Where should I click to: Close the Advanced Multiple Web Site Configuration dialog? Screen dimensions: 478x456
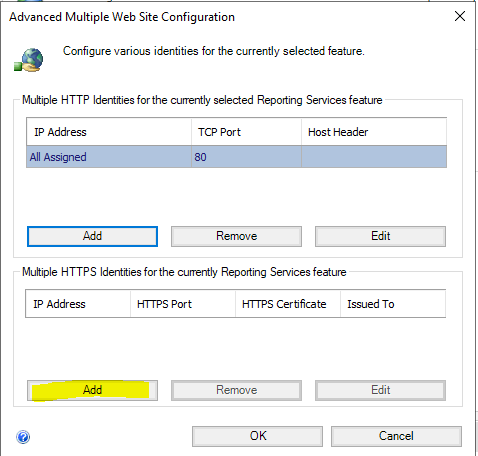click(460, 16)
